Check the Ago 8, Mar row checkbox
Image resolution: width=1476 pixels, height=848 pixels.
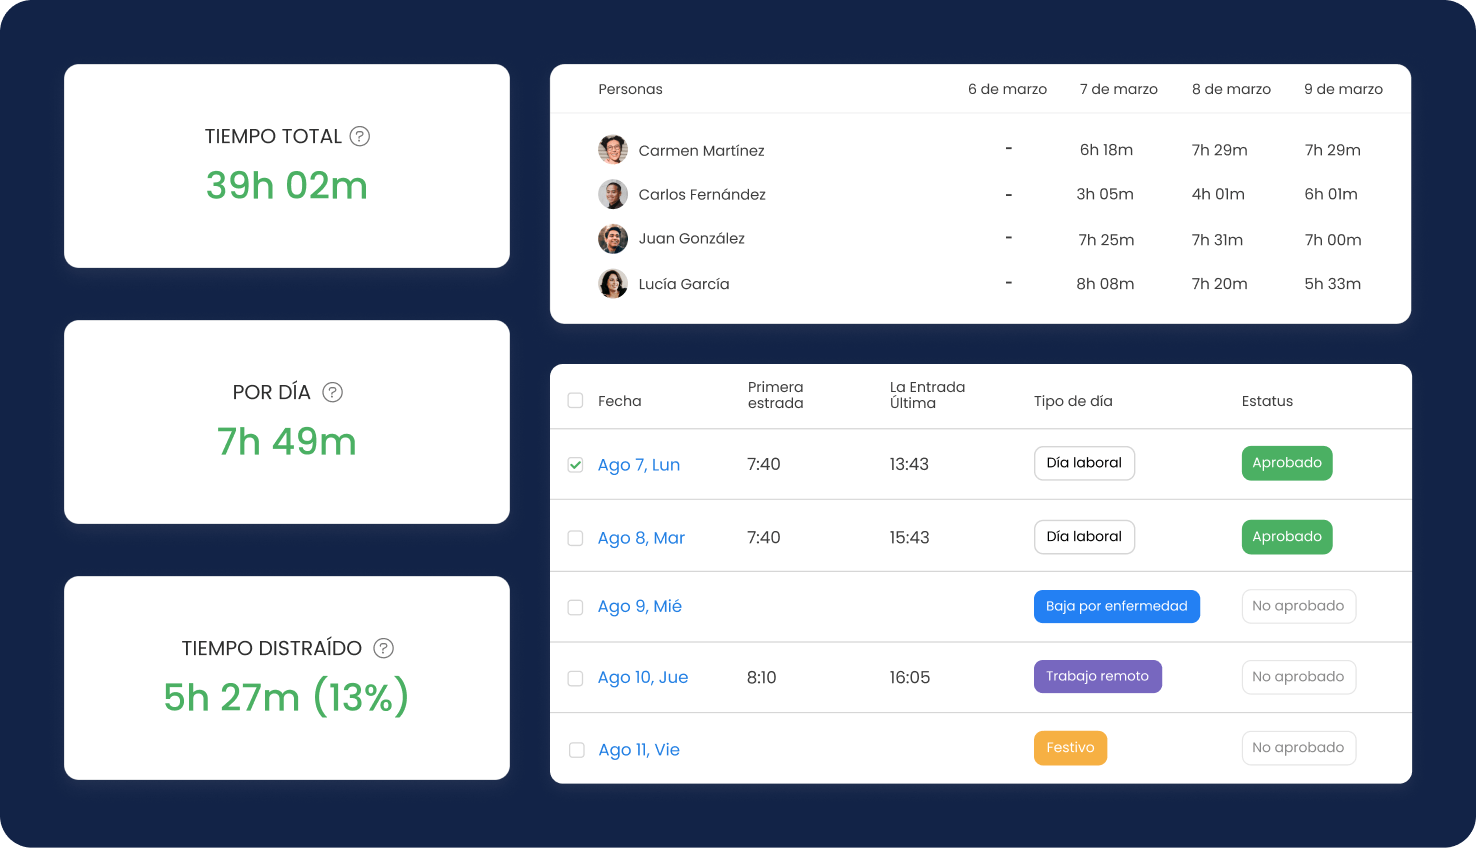pyautogui.click(x=575, y=538)
